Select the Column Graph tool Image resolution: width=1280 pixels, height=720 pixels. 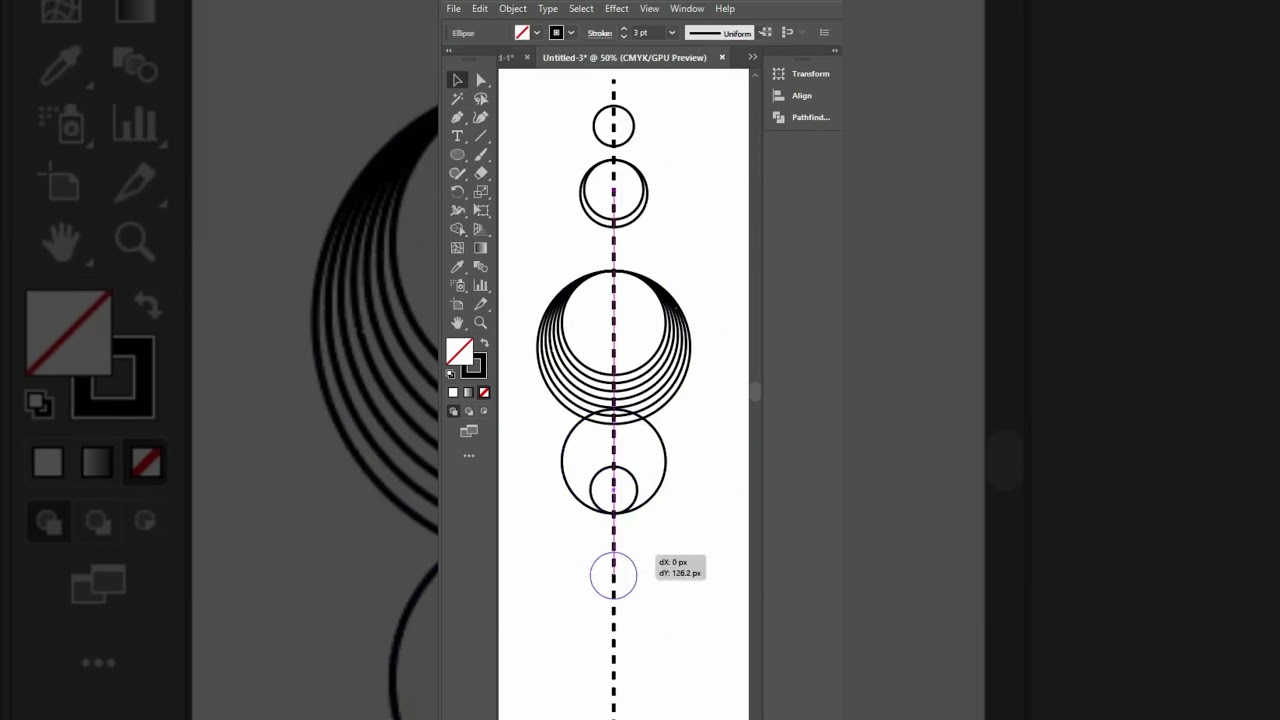pyautogui.click(x=481, y=285)
